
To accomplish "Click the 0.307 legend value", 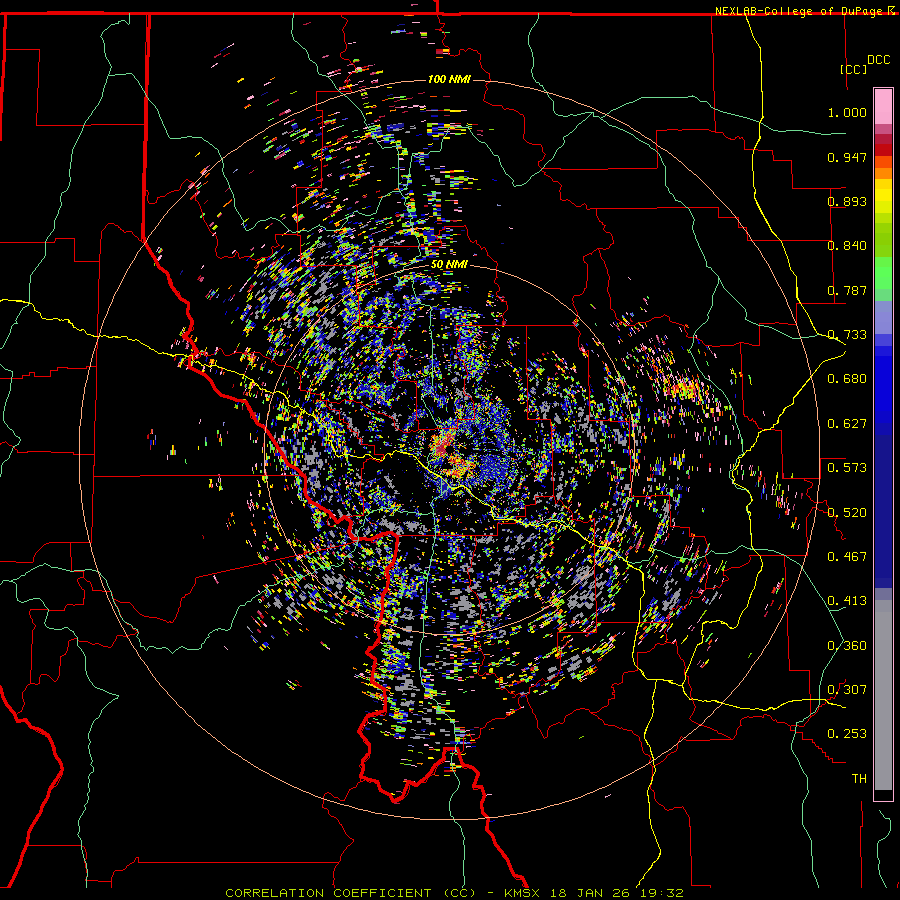I will 847,690.
